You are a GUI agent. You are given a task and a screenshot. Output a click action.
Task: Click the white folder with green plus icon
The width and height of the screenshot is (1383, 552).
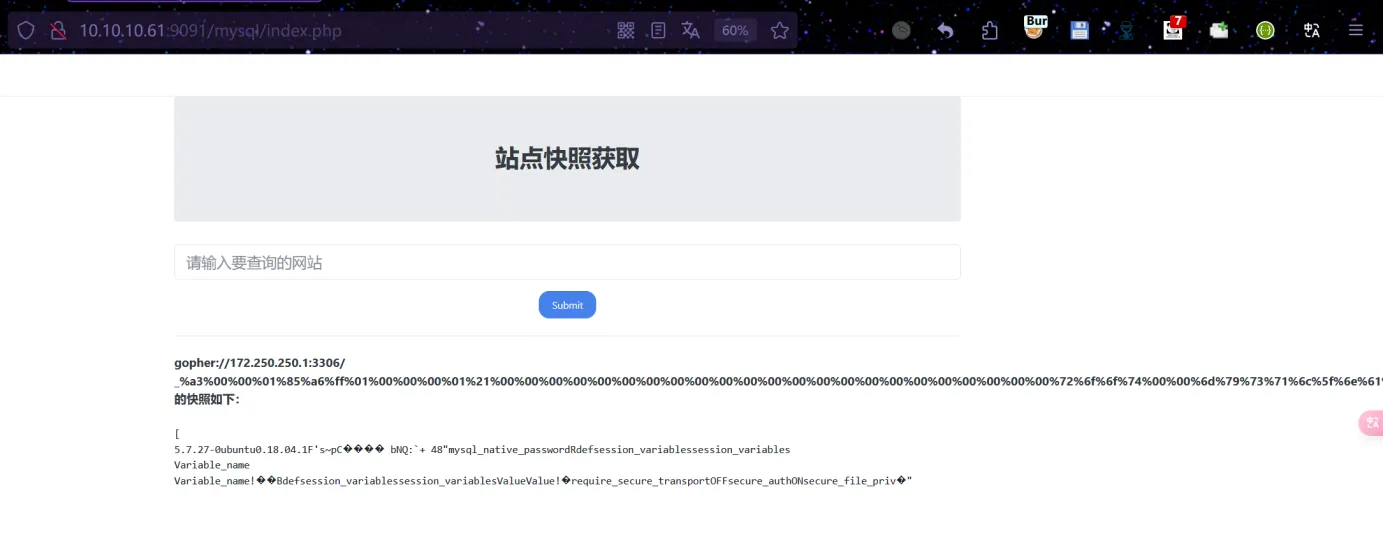pyautogui.click(x=1219, y=30)
